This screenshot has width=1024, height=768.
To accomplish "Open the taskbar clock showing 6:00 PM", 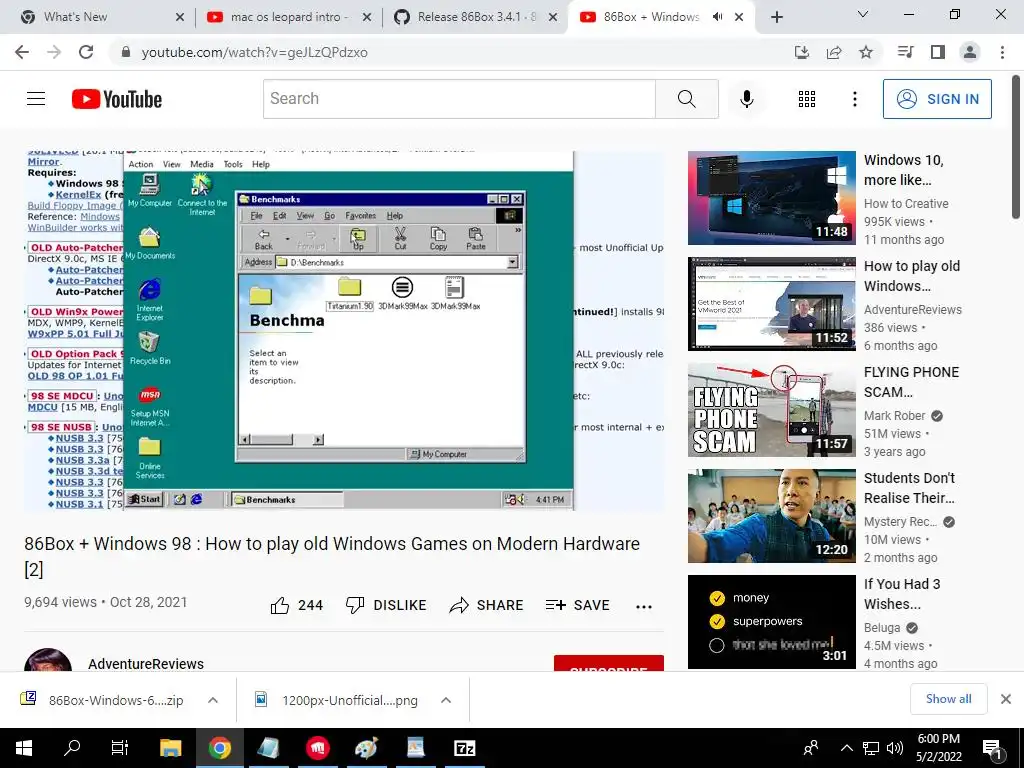I will click(x=938, y=748).
